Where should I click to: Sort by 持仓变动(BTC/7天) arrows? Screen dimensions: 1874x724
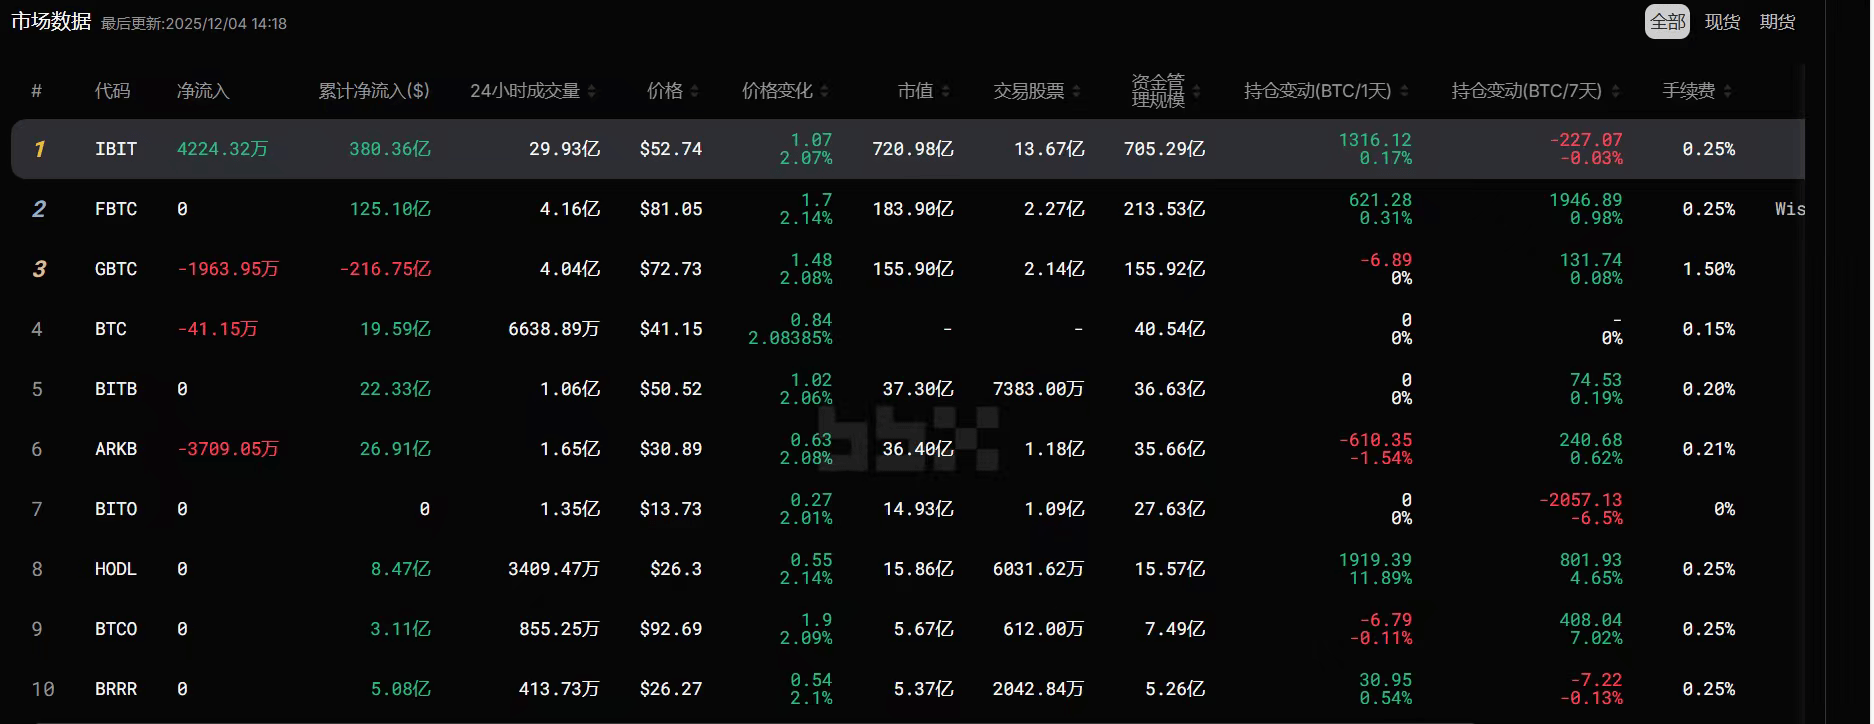click(x=1616, y=91)
